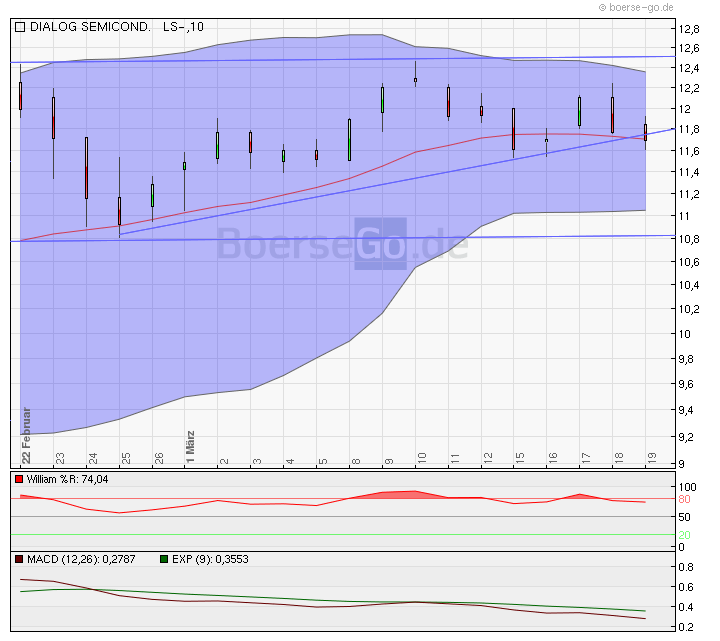Screen dimensions: 720x641
Task: Click the green candlestick for March 17
Action: point(579,111)
